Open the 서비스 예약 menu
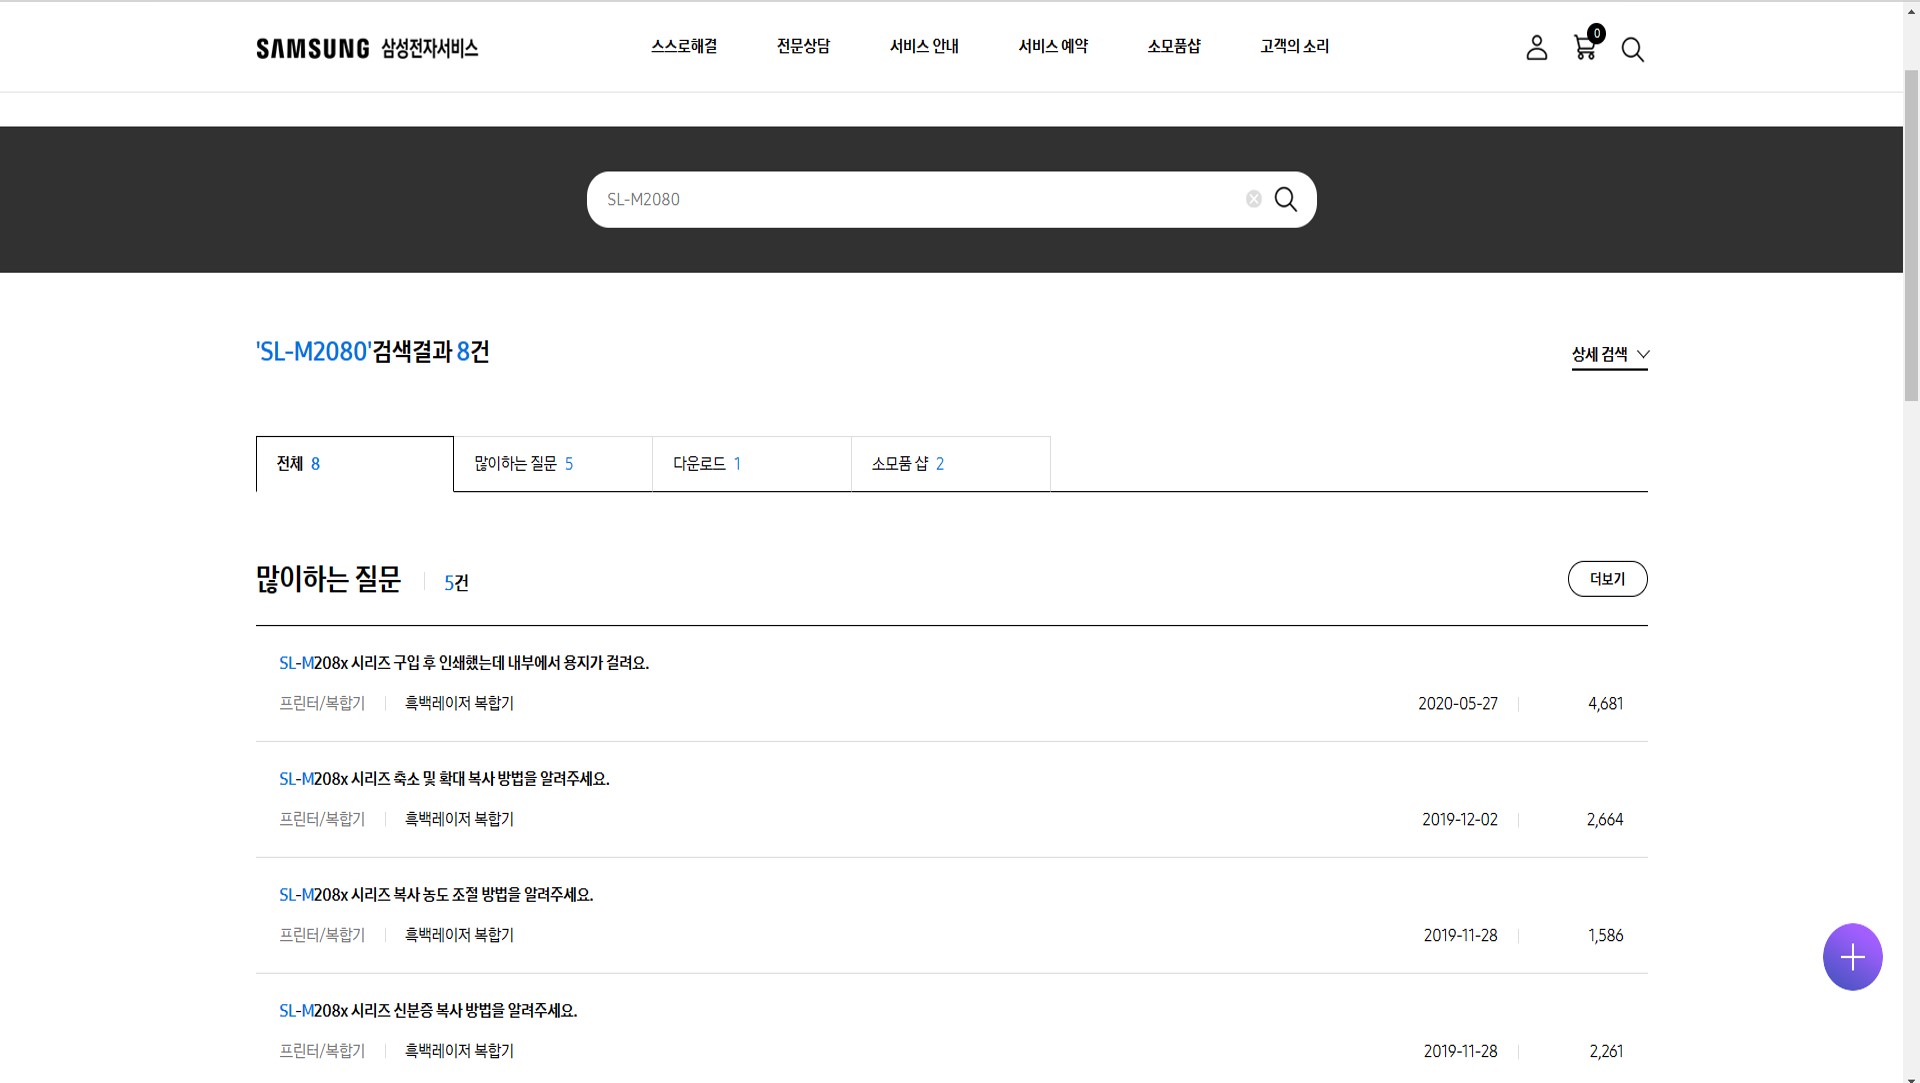Screen dimensions: 1920x1083 coord(1053,46)
